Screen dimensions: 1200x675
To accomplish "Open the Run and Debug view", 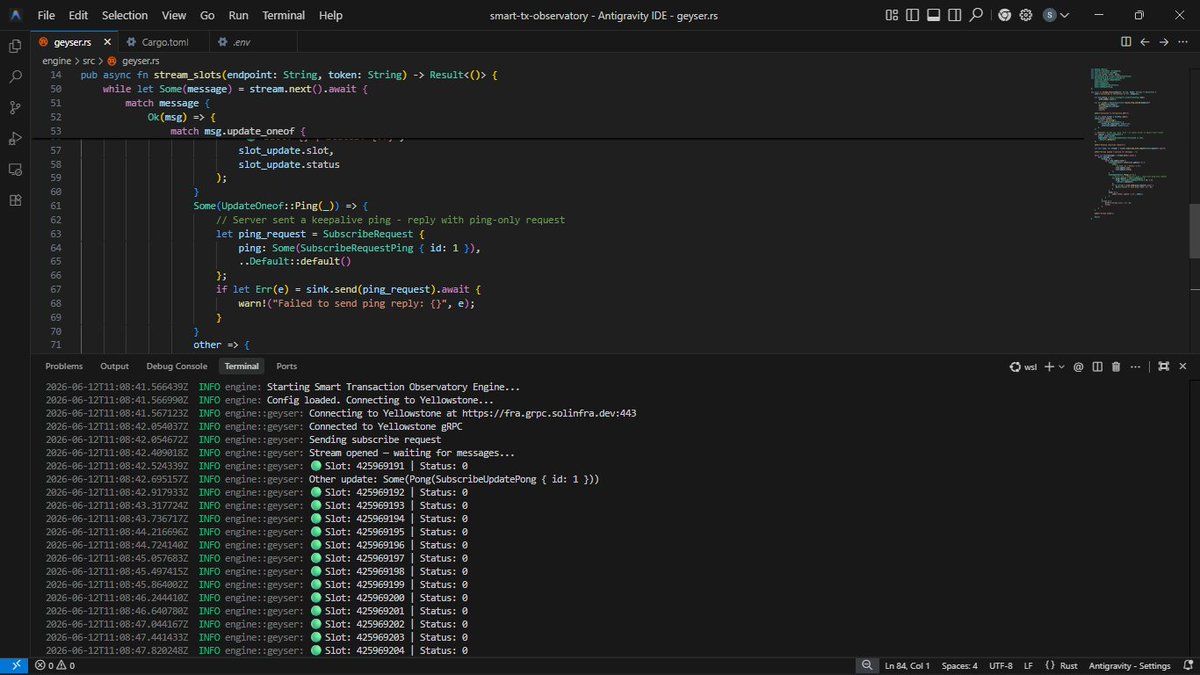I will click(15, 138).
